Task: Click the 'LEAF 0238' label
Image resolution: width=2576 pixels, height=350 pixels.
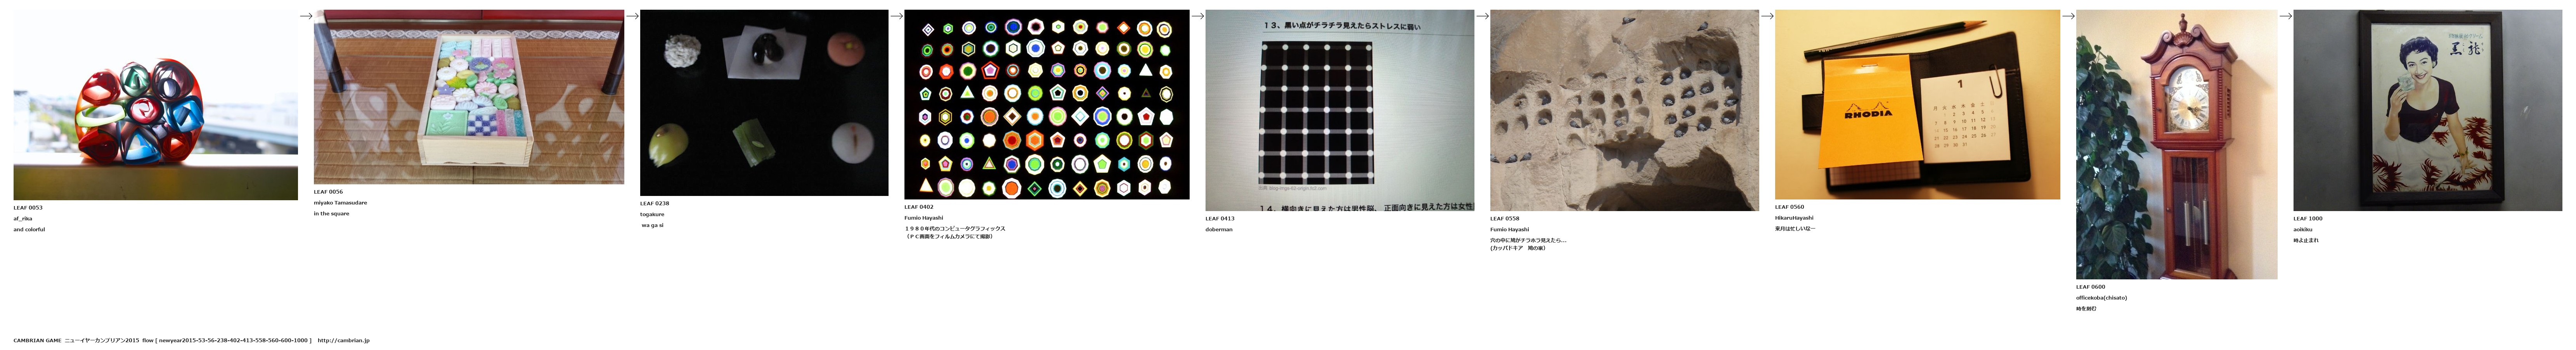Action: (655, 204)
